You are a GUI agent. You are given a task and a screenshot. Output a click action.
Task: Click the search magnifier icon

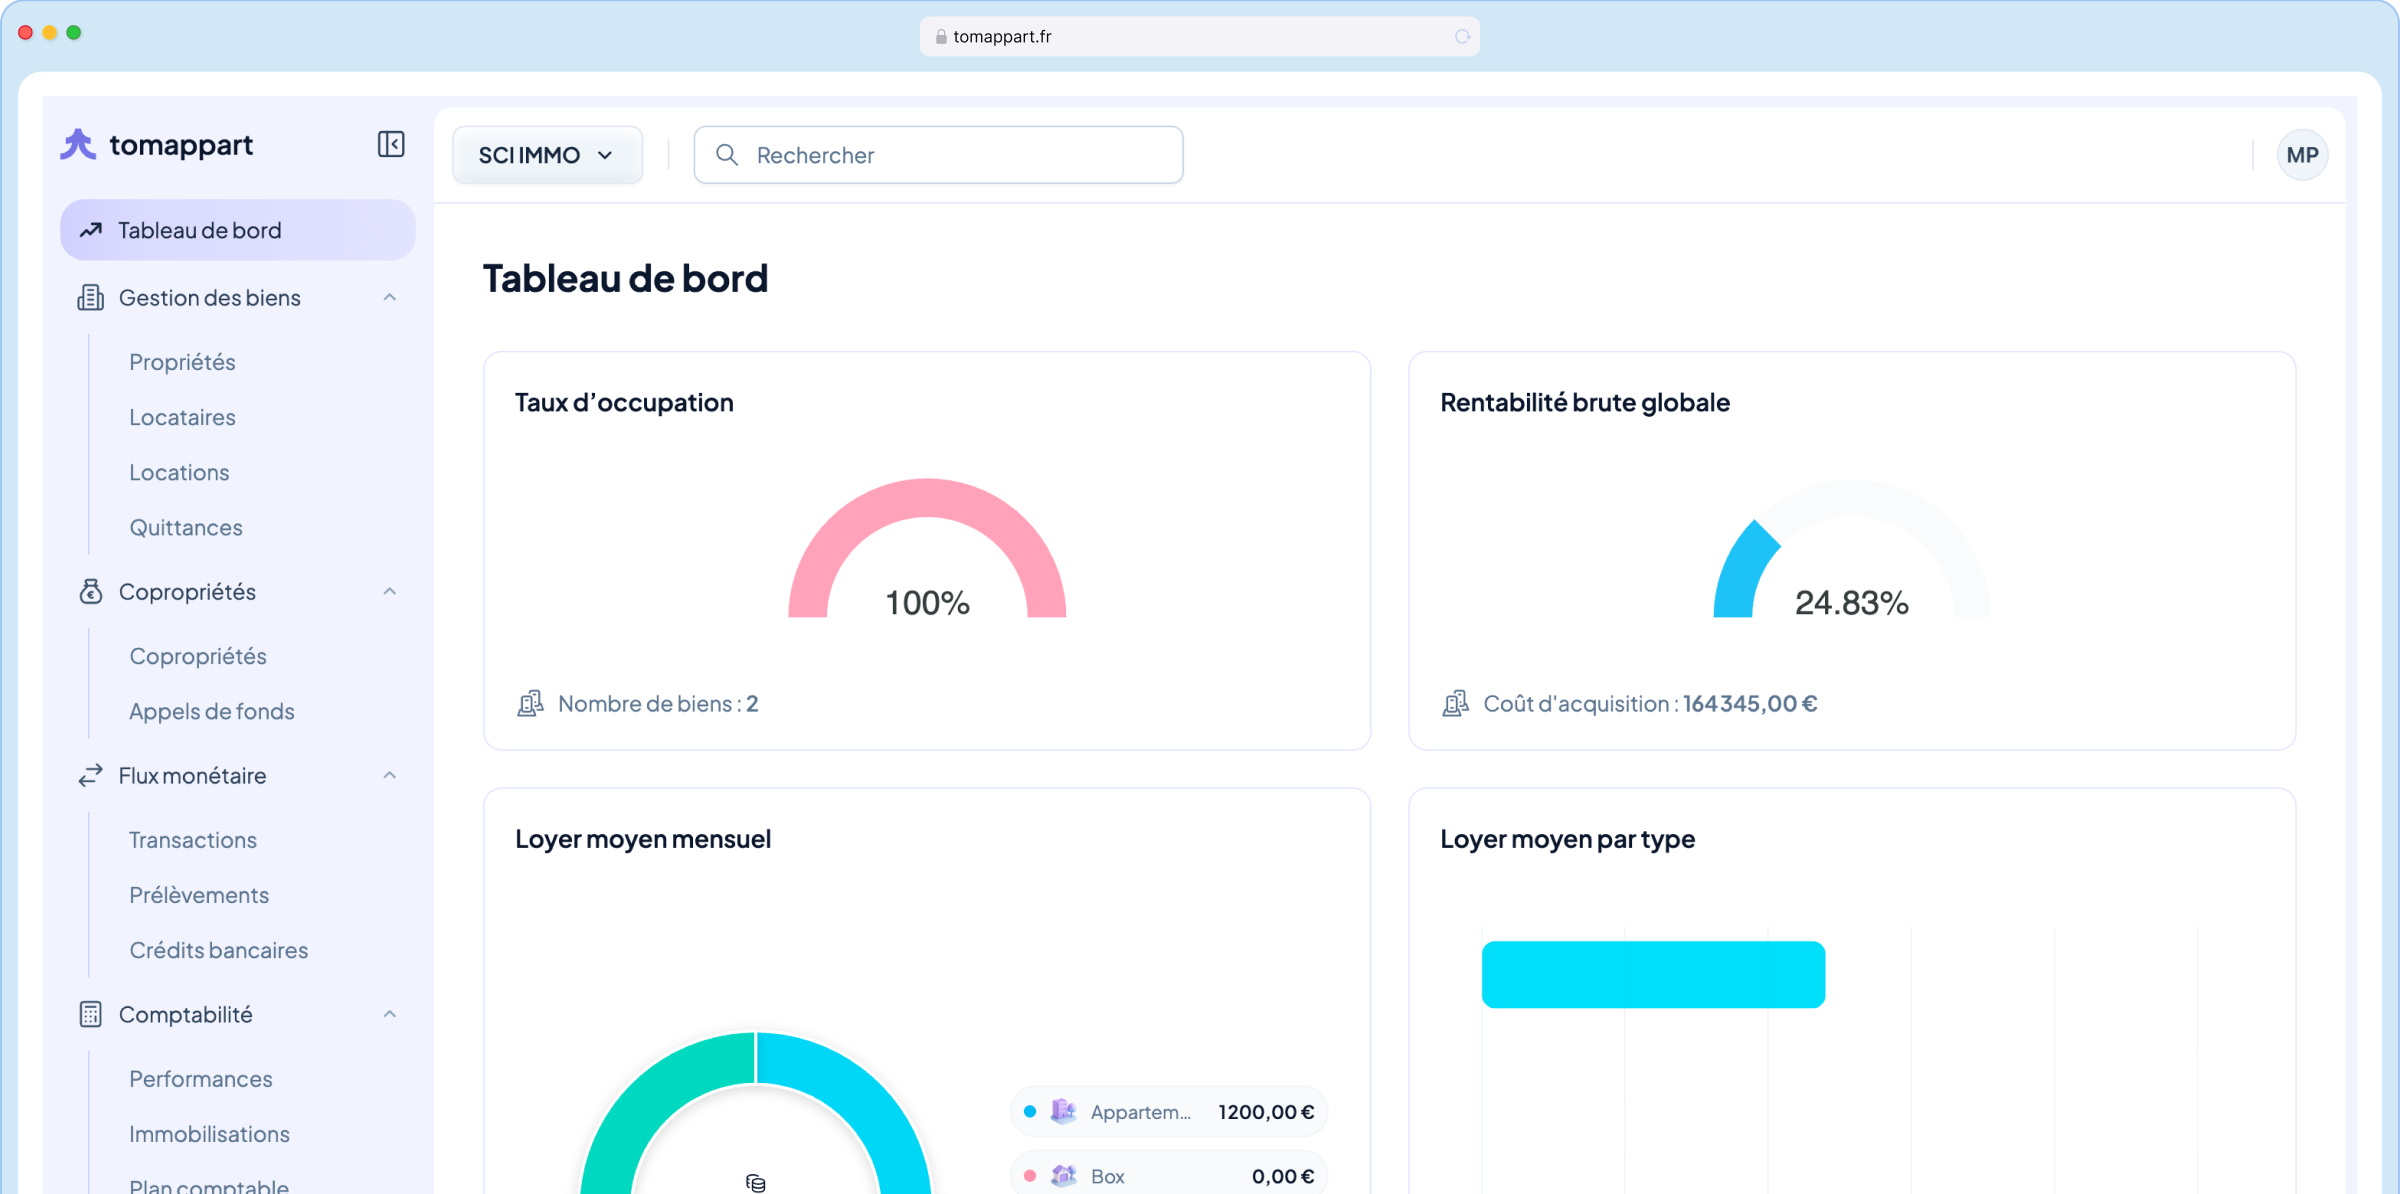pos(727,155)
